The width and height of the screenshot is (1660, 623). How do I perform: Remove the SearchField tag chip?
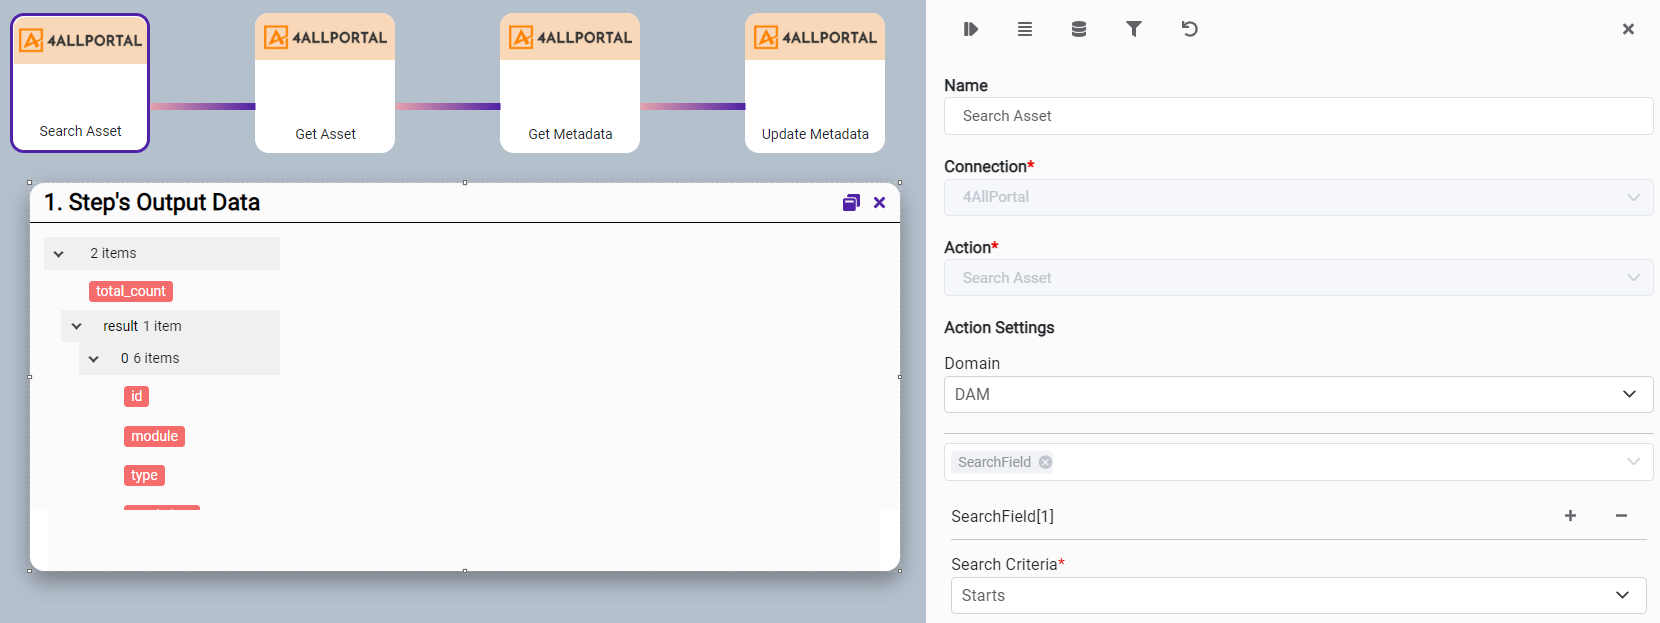[x=1045, y=462]
